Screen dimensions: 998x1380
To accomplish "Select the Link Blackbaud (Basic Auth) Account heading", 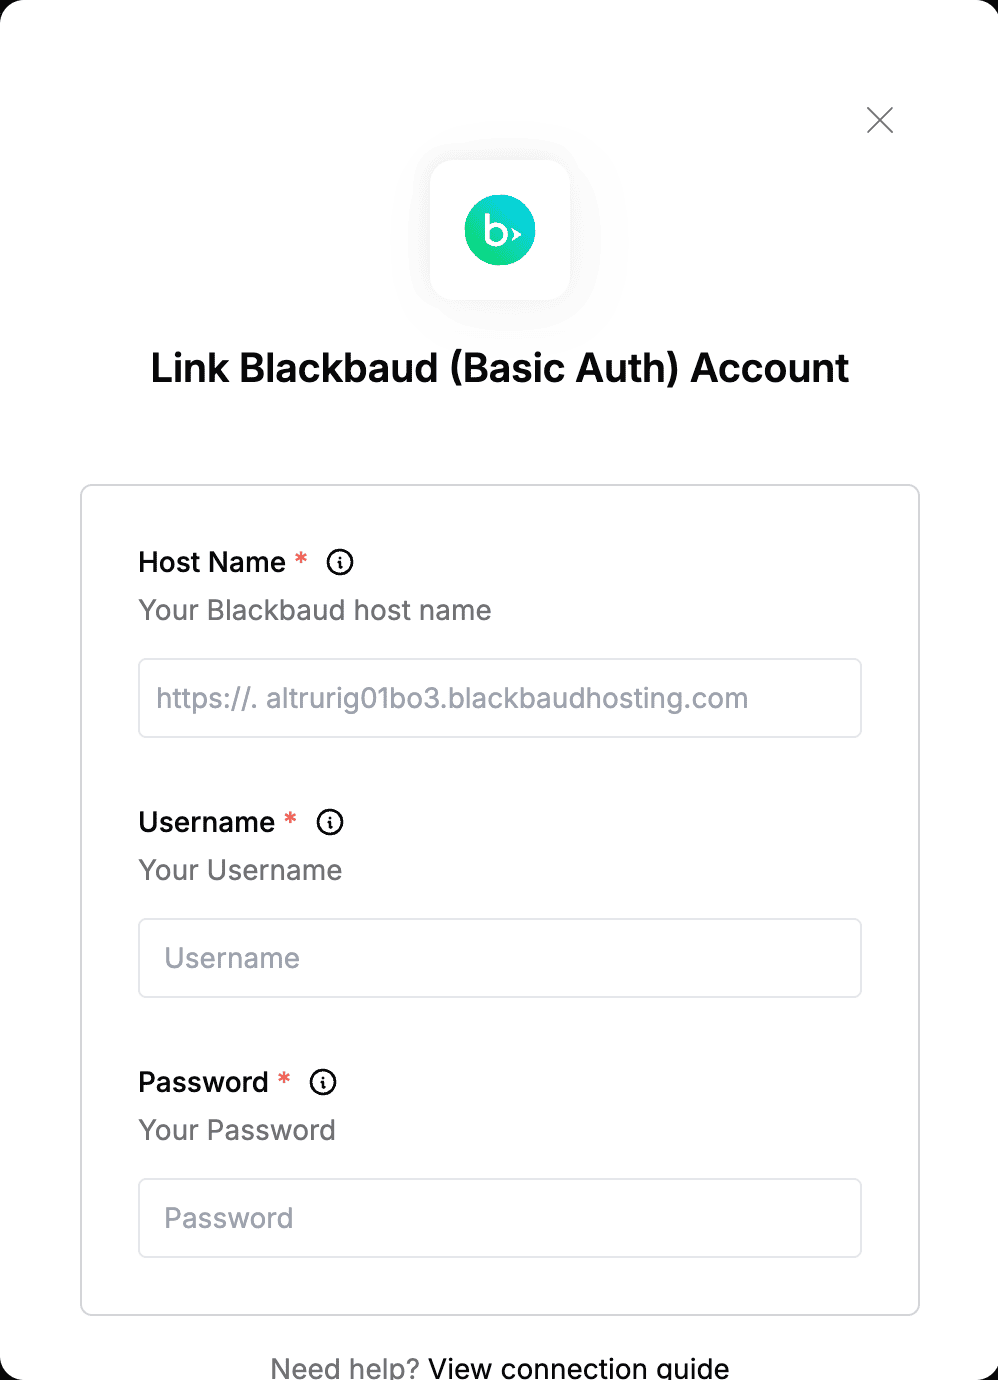I will (x=500, y=368).
